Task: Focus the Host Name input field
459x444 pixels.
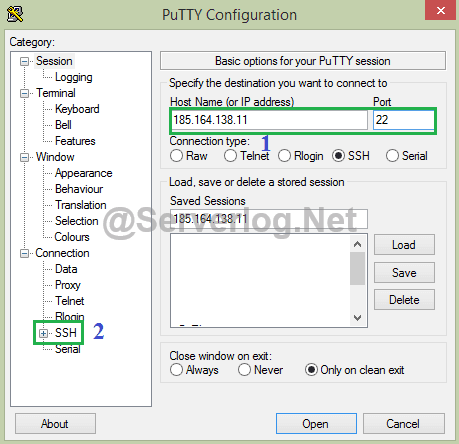Action: (x=269, y=120)
